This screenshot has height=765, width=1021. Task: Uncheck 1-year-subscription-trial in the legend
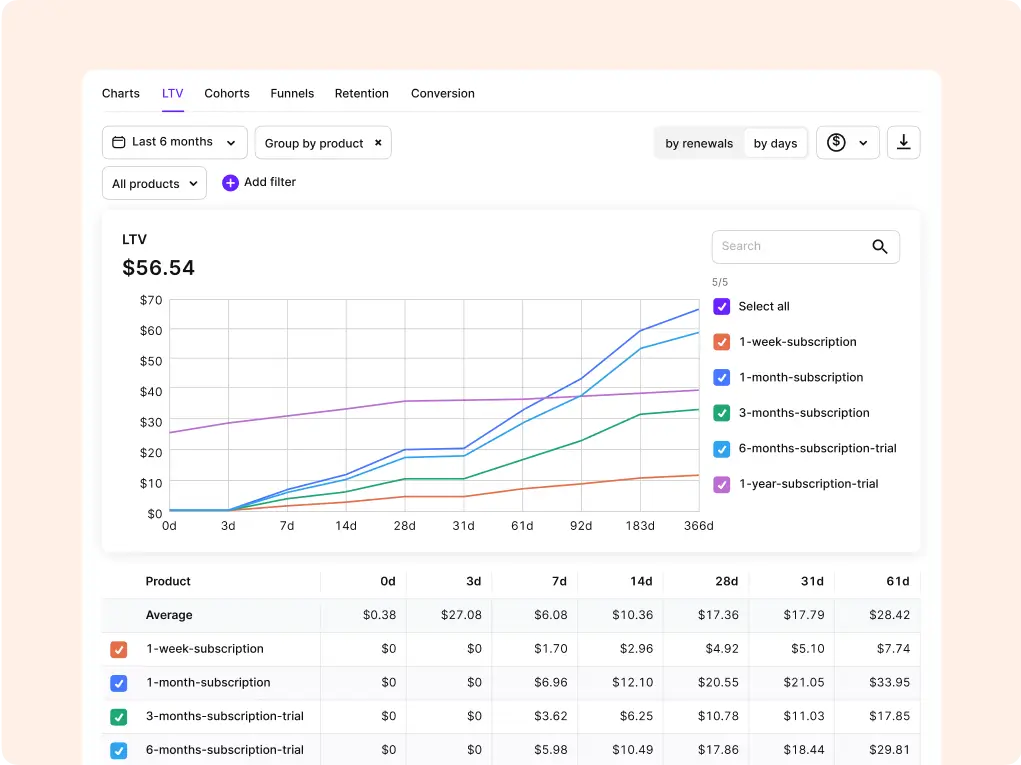click(721, 484)
